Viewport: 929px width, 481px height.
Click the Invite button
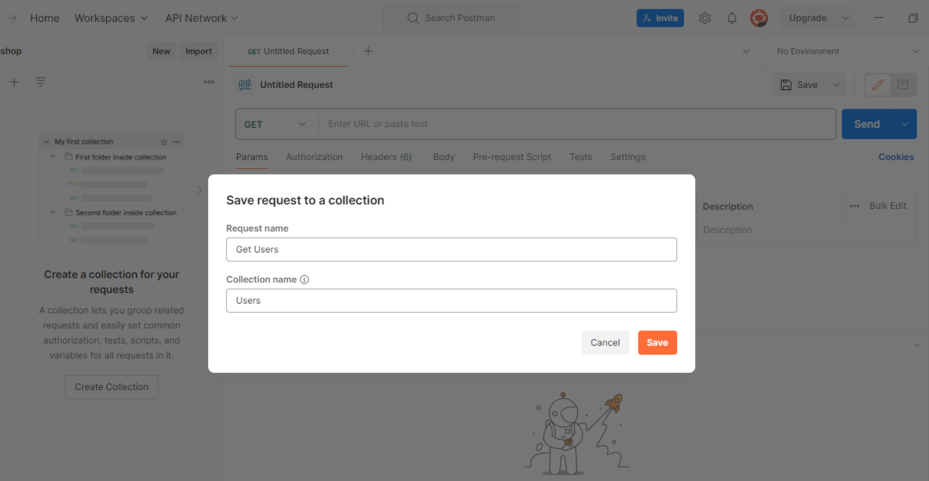(660, 18)
